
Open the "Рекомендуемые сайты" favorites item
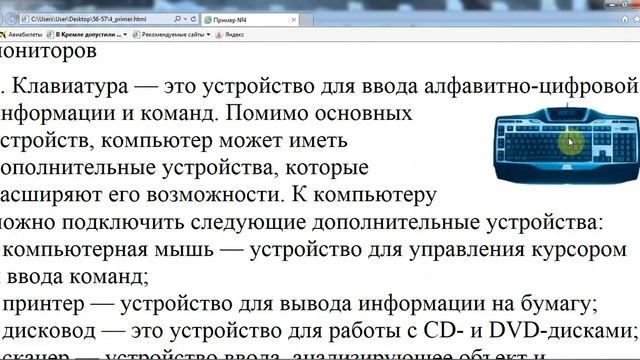point(173,35)
